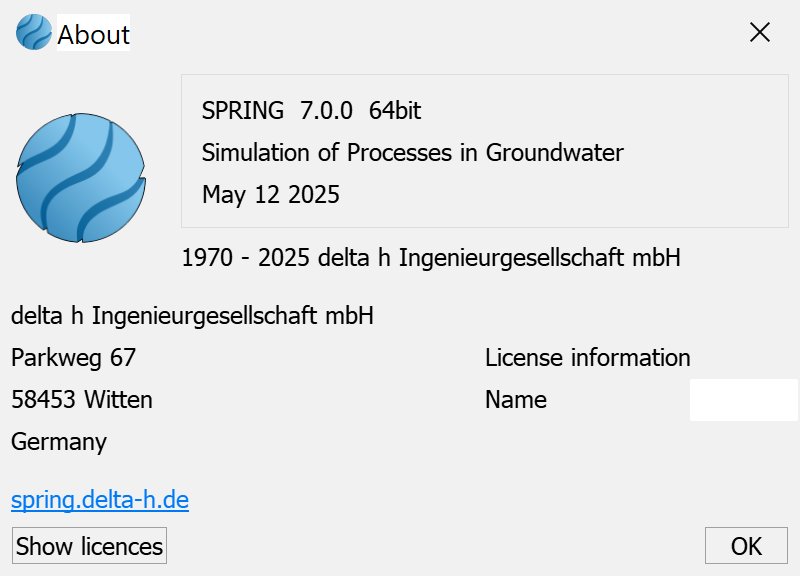Image resolution: width=800 pixels, height=576 pixels.
Task: Click the 1970 - 2025 copyright line
Action: [x=431, y=257]
